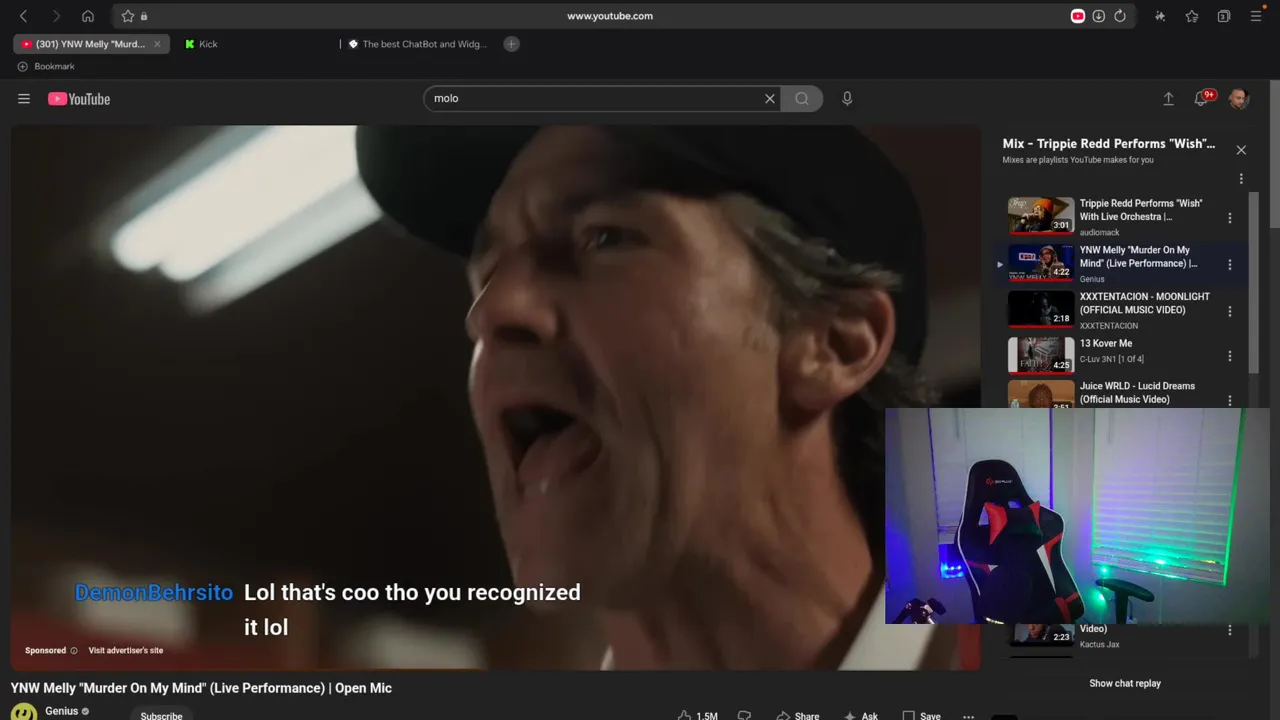Viewport: 1280px width, 720px height.
Task: Like the video with 1.5M likes
Action: (698, 716)
